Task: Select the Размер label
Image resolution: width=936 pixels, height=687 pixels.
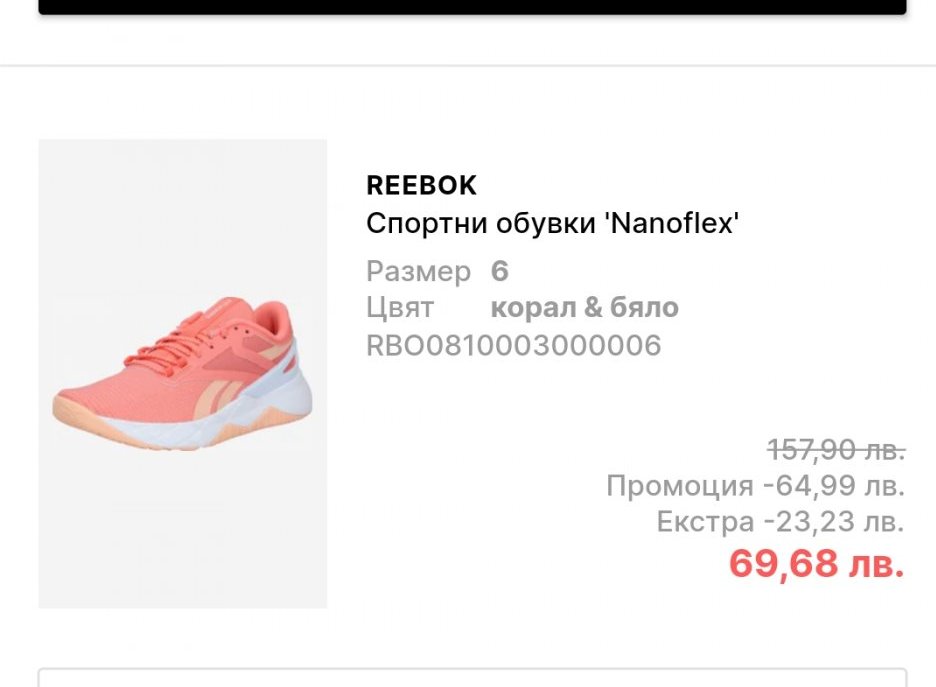Action: pos(418,271)
